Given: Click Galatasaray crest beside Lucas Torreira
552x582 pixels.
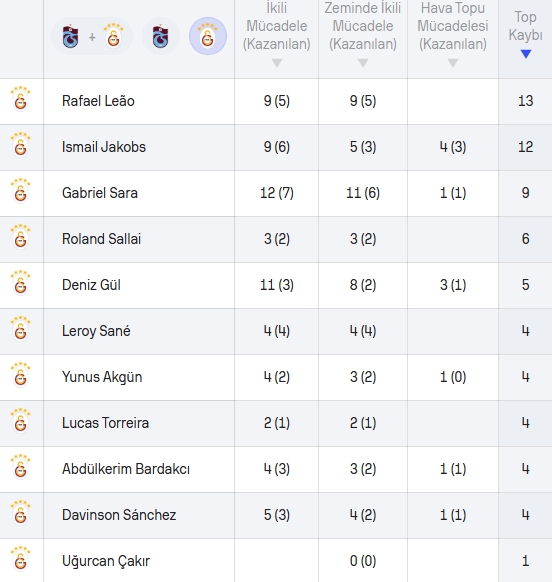Looking at the screenshot, I should point(20,421).
